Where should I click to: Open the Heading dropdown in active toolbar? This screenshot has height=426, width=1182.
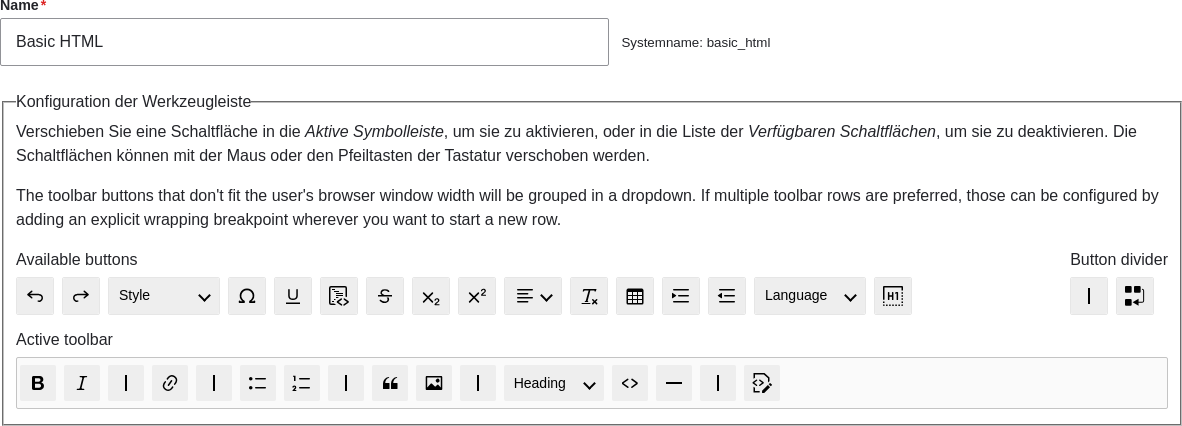[554, 383]
